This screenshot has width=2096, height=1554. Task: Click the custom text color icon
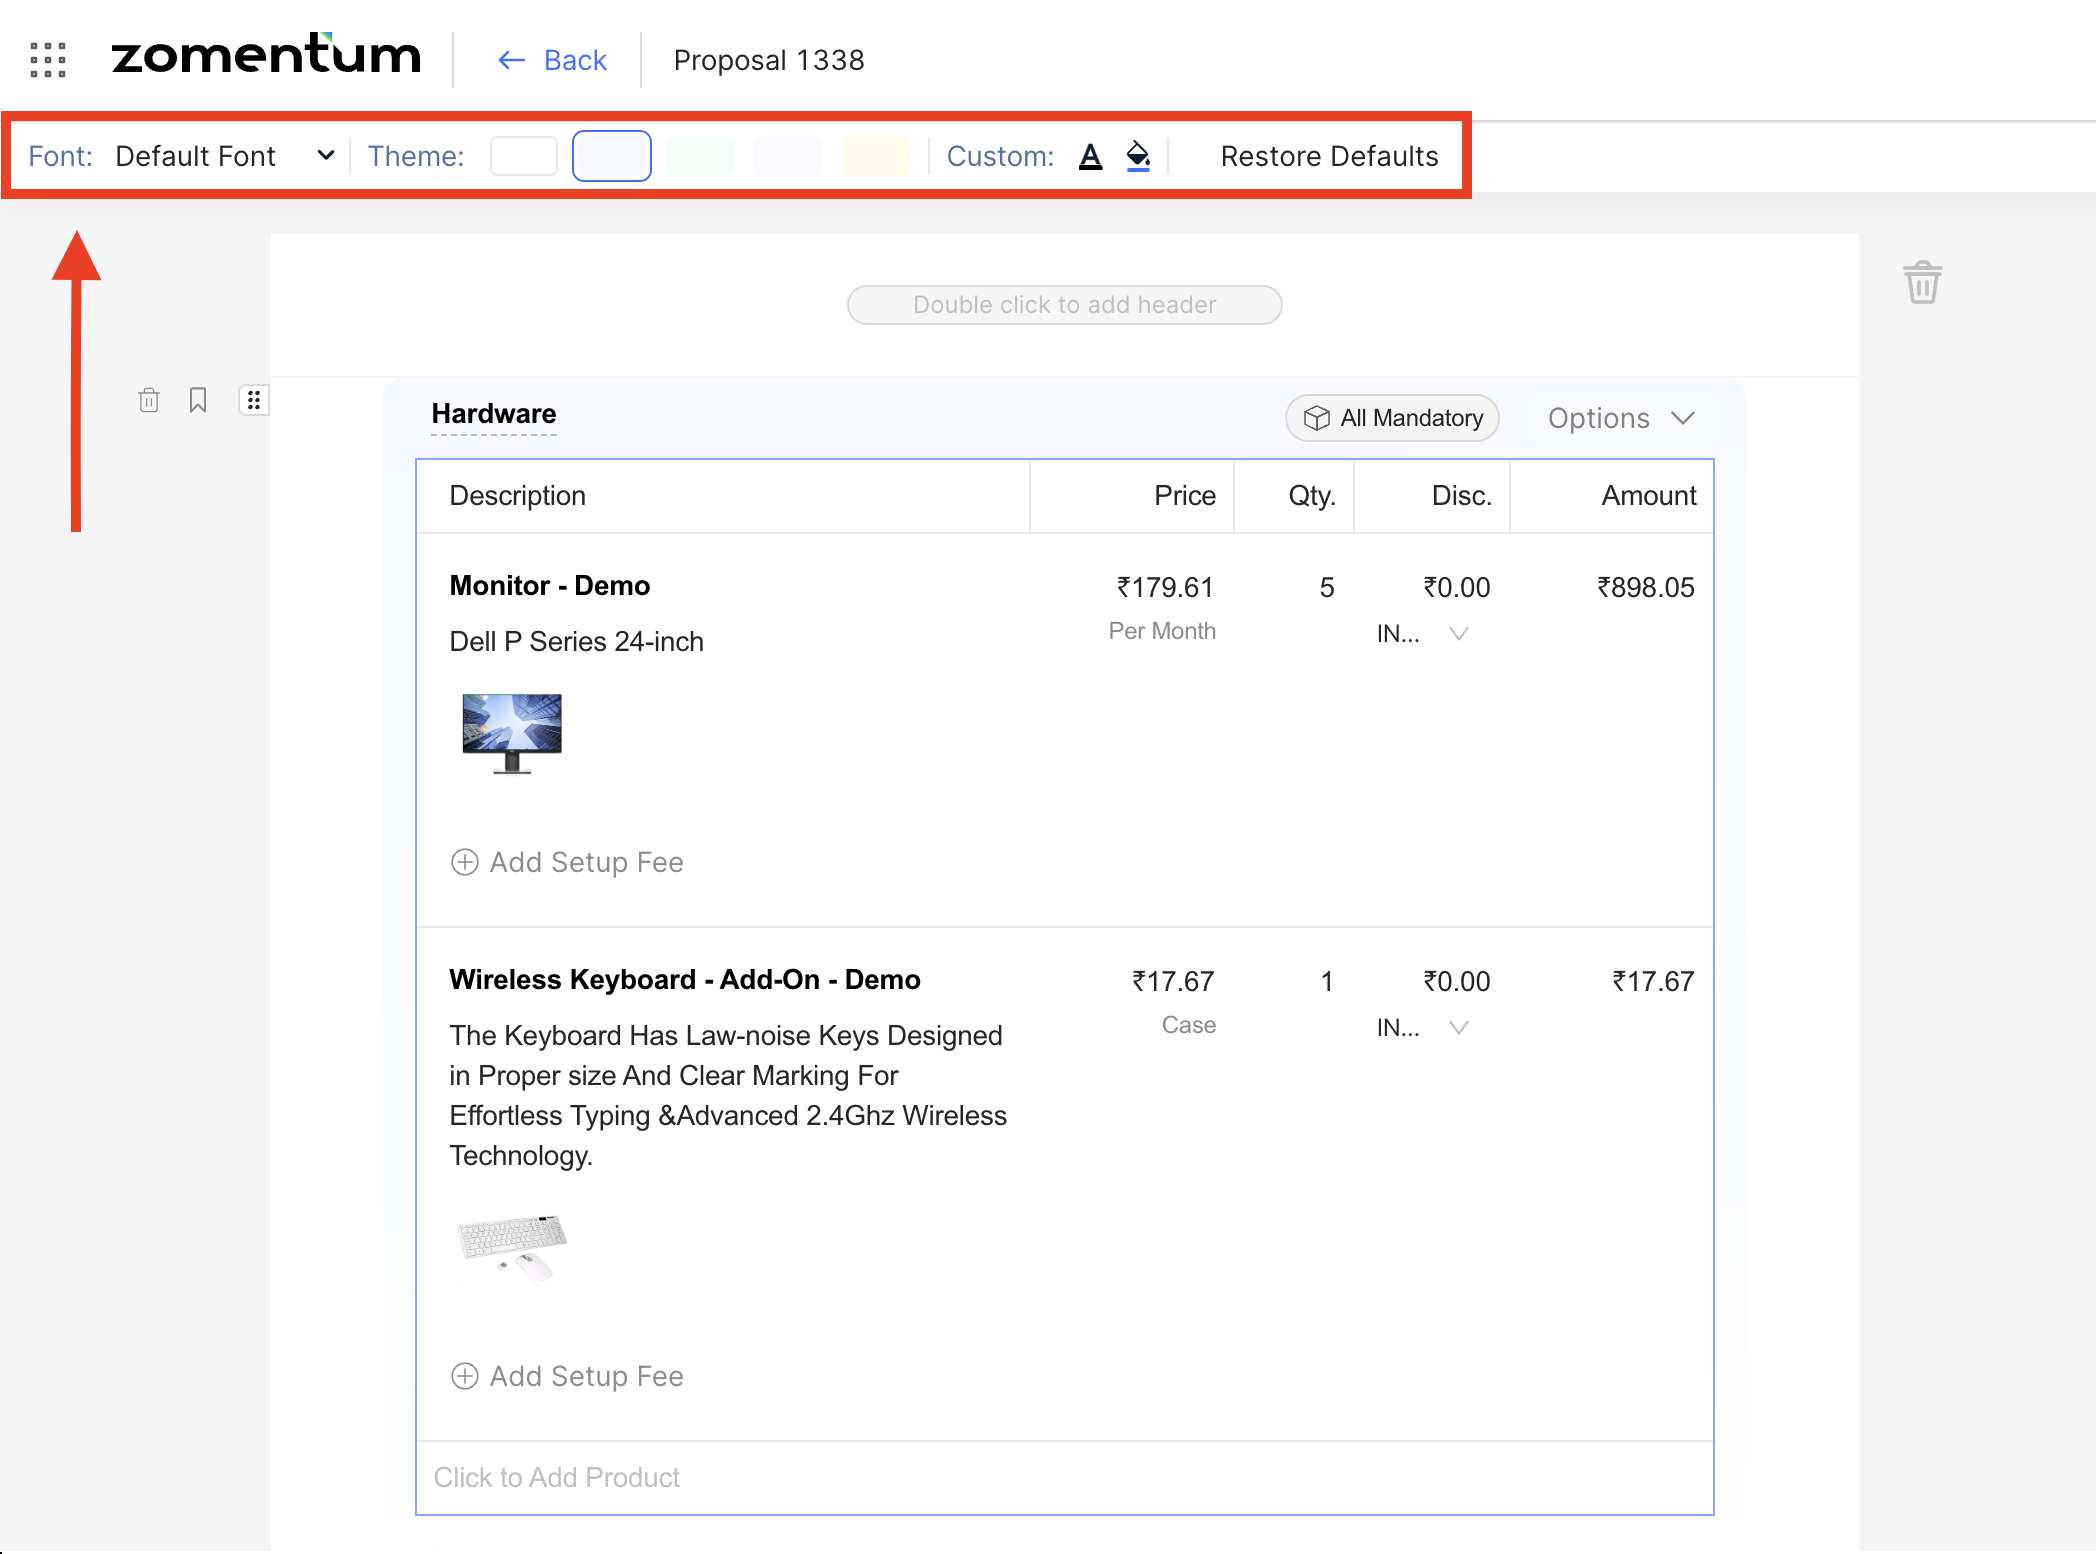click(1090, 157)
